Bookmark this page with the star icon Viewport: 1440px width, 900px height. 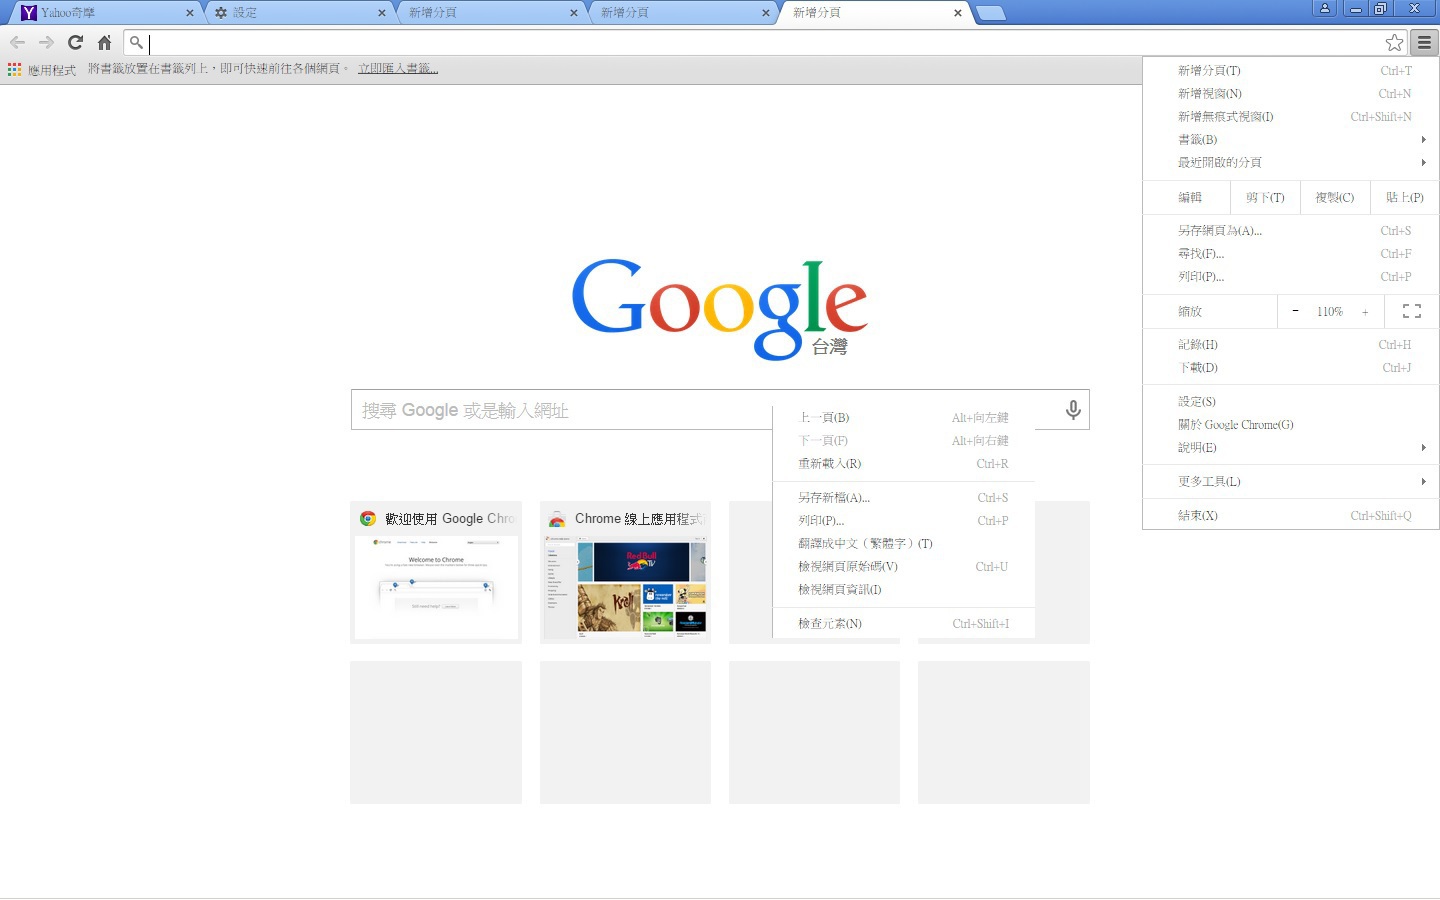pos(1394,42)
